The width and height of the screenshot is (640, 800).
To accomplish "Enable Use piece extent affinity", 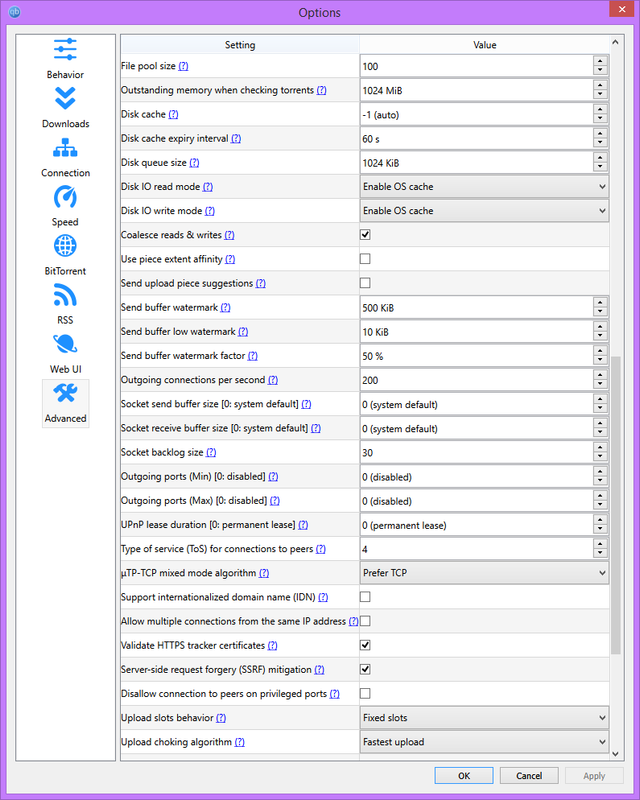I will 365,259.
